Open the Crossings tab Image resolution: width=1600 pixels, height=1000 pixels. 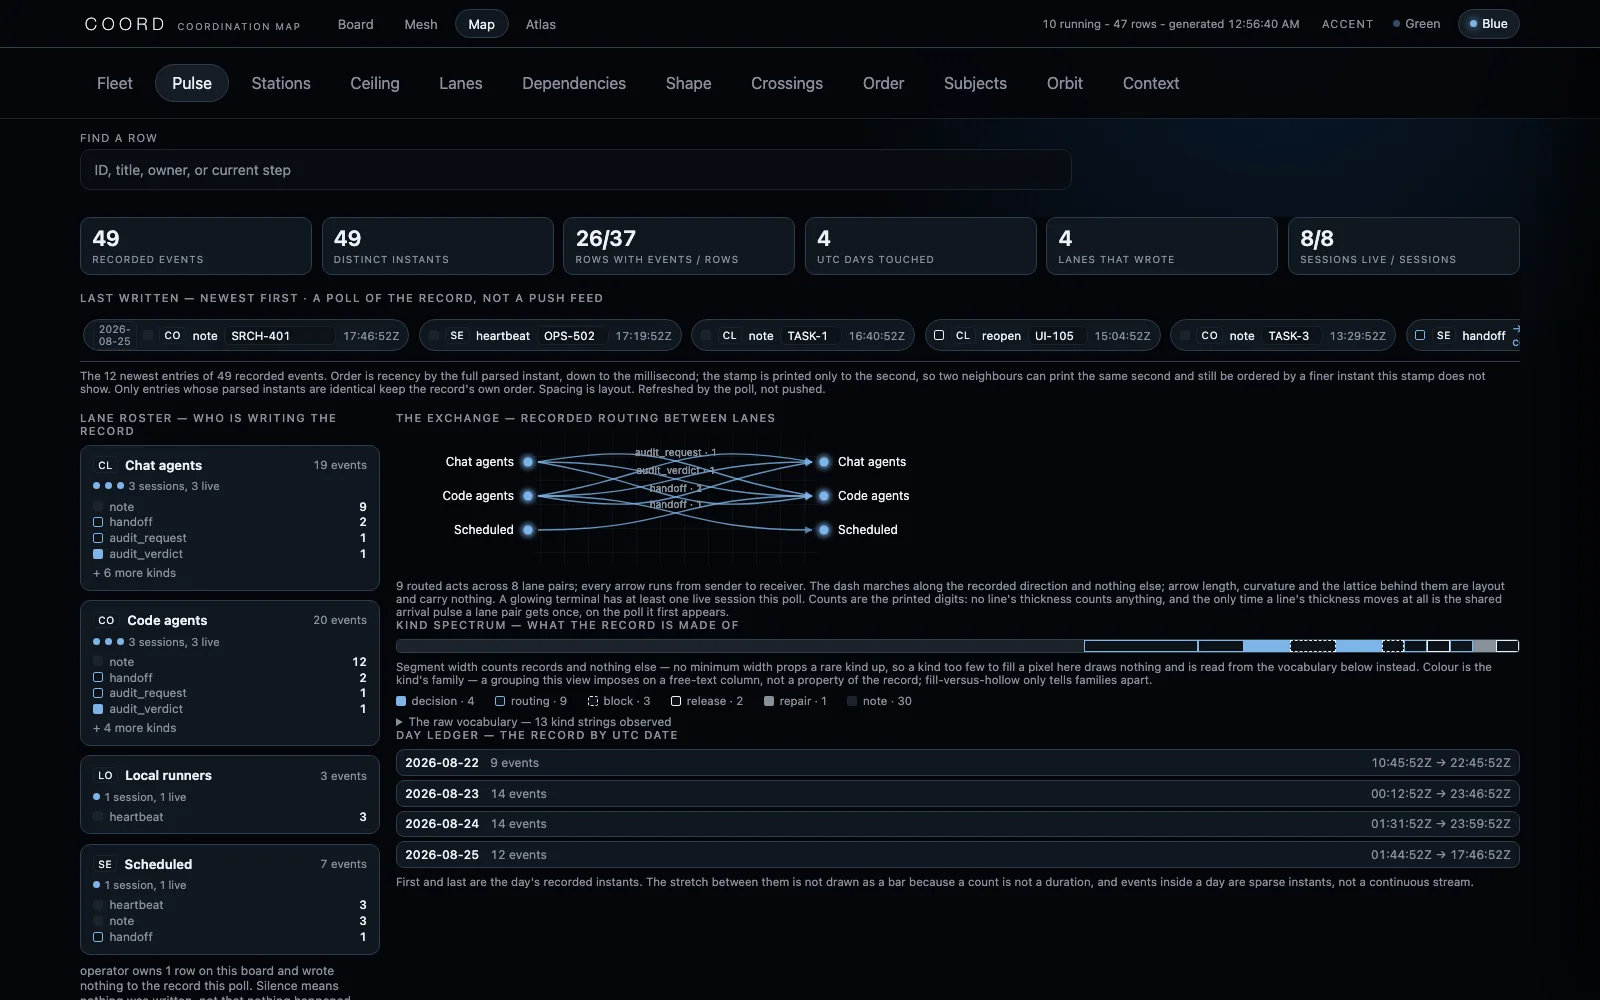(x=787, y=83)
